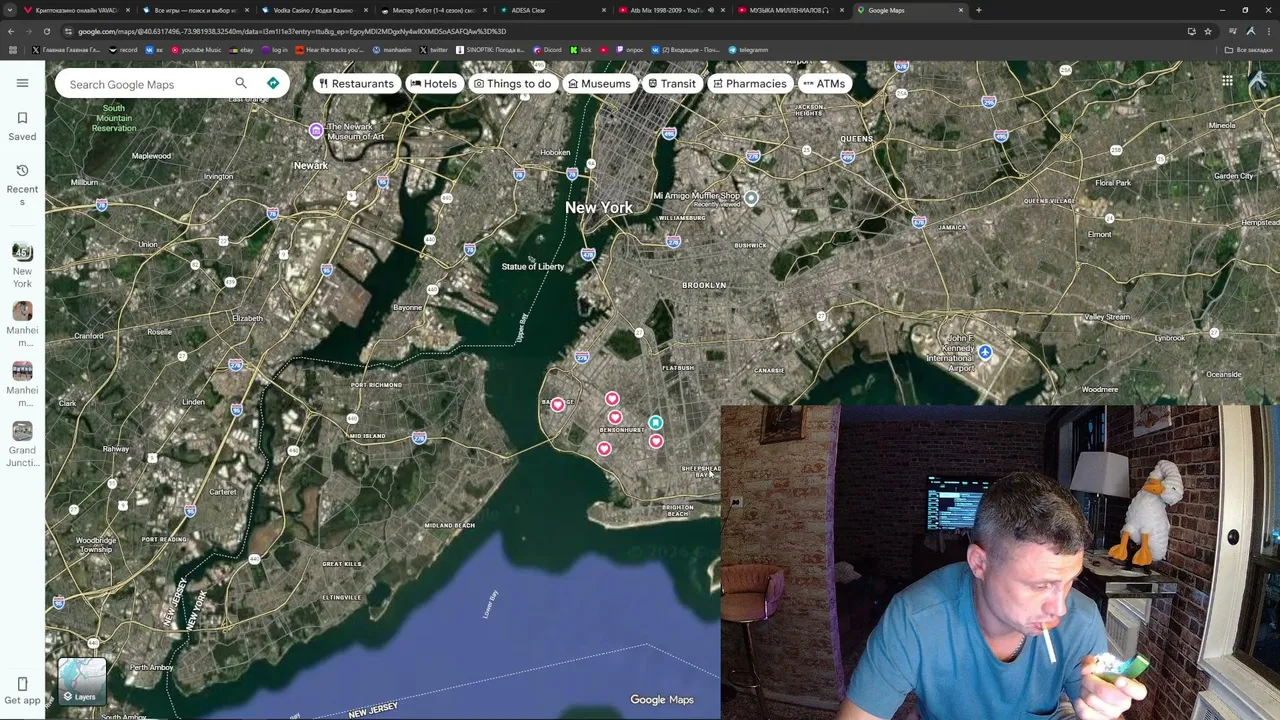
Task: Click the JFK airport marker icon
Action: [985, 352]
